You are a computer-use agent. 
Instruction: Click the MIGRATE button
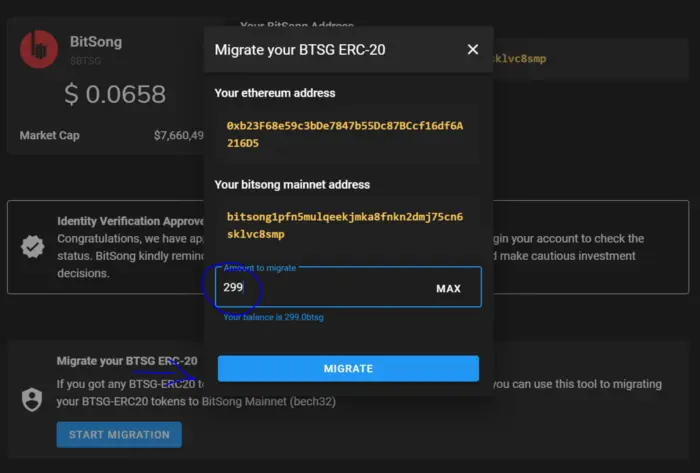348,369
